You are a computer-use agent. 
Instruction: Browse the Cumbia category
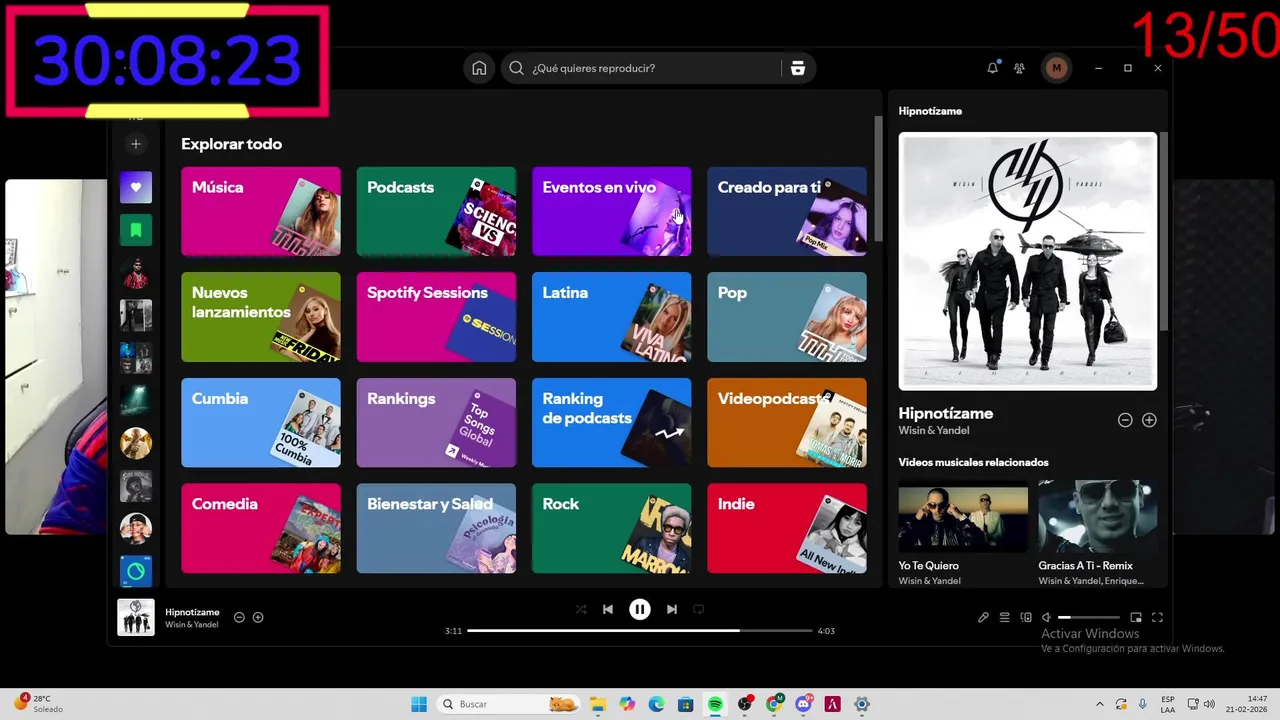[261, 423]
